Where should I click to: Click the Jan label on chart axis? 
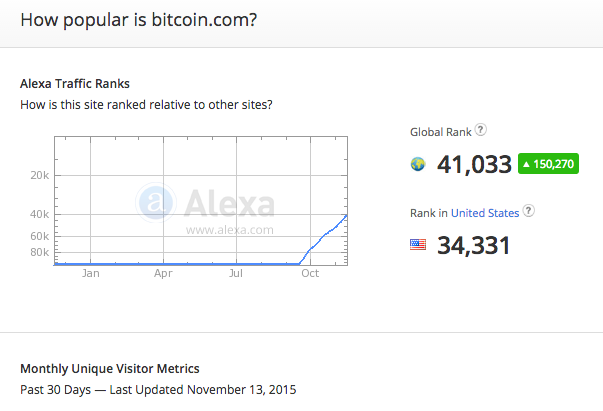click(x=90, y=273)
